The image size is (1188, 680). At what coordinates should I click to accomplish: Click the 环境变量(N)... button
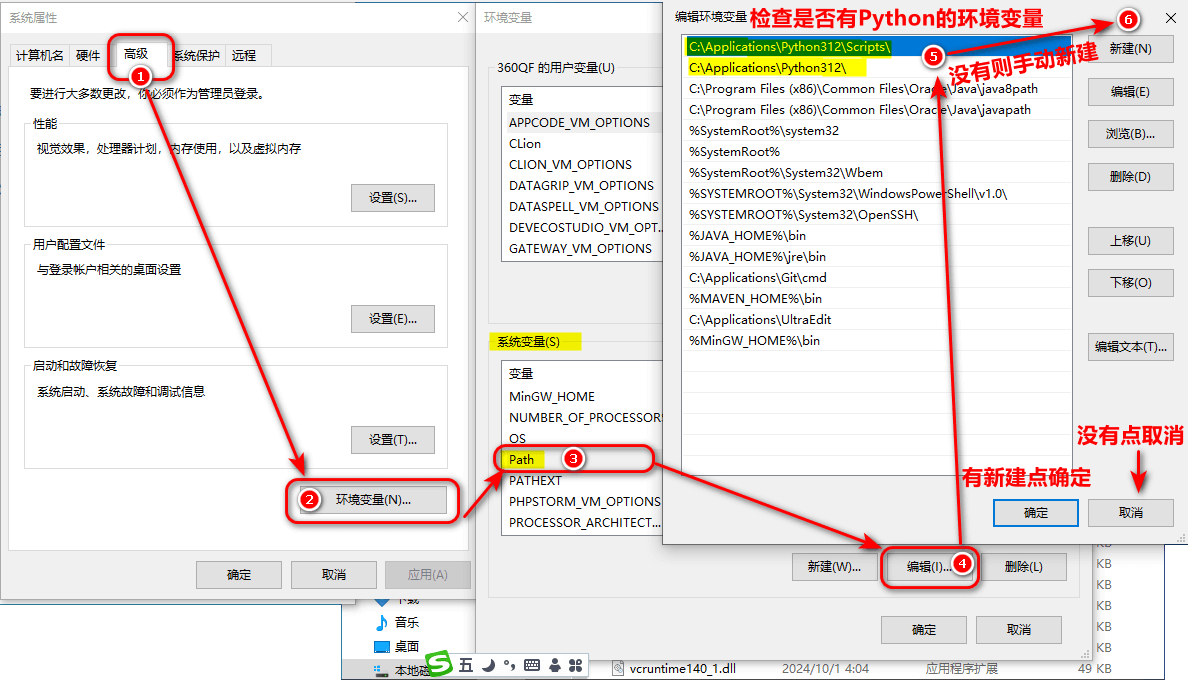(x=373, y=500)
